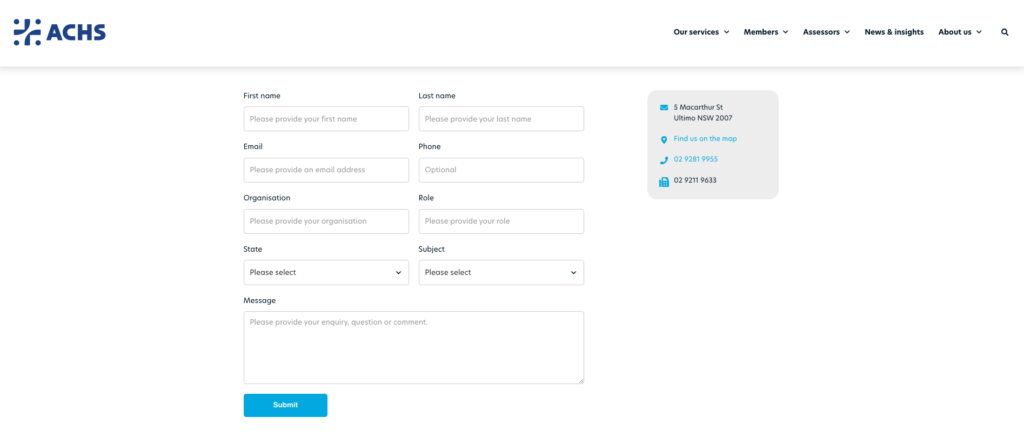Focus the First name field

pyautogui.click(x=326, y=119)
